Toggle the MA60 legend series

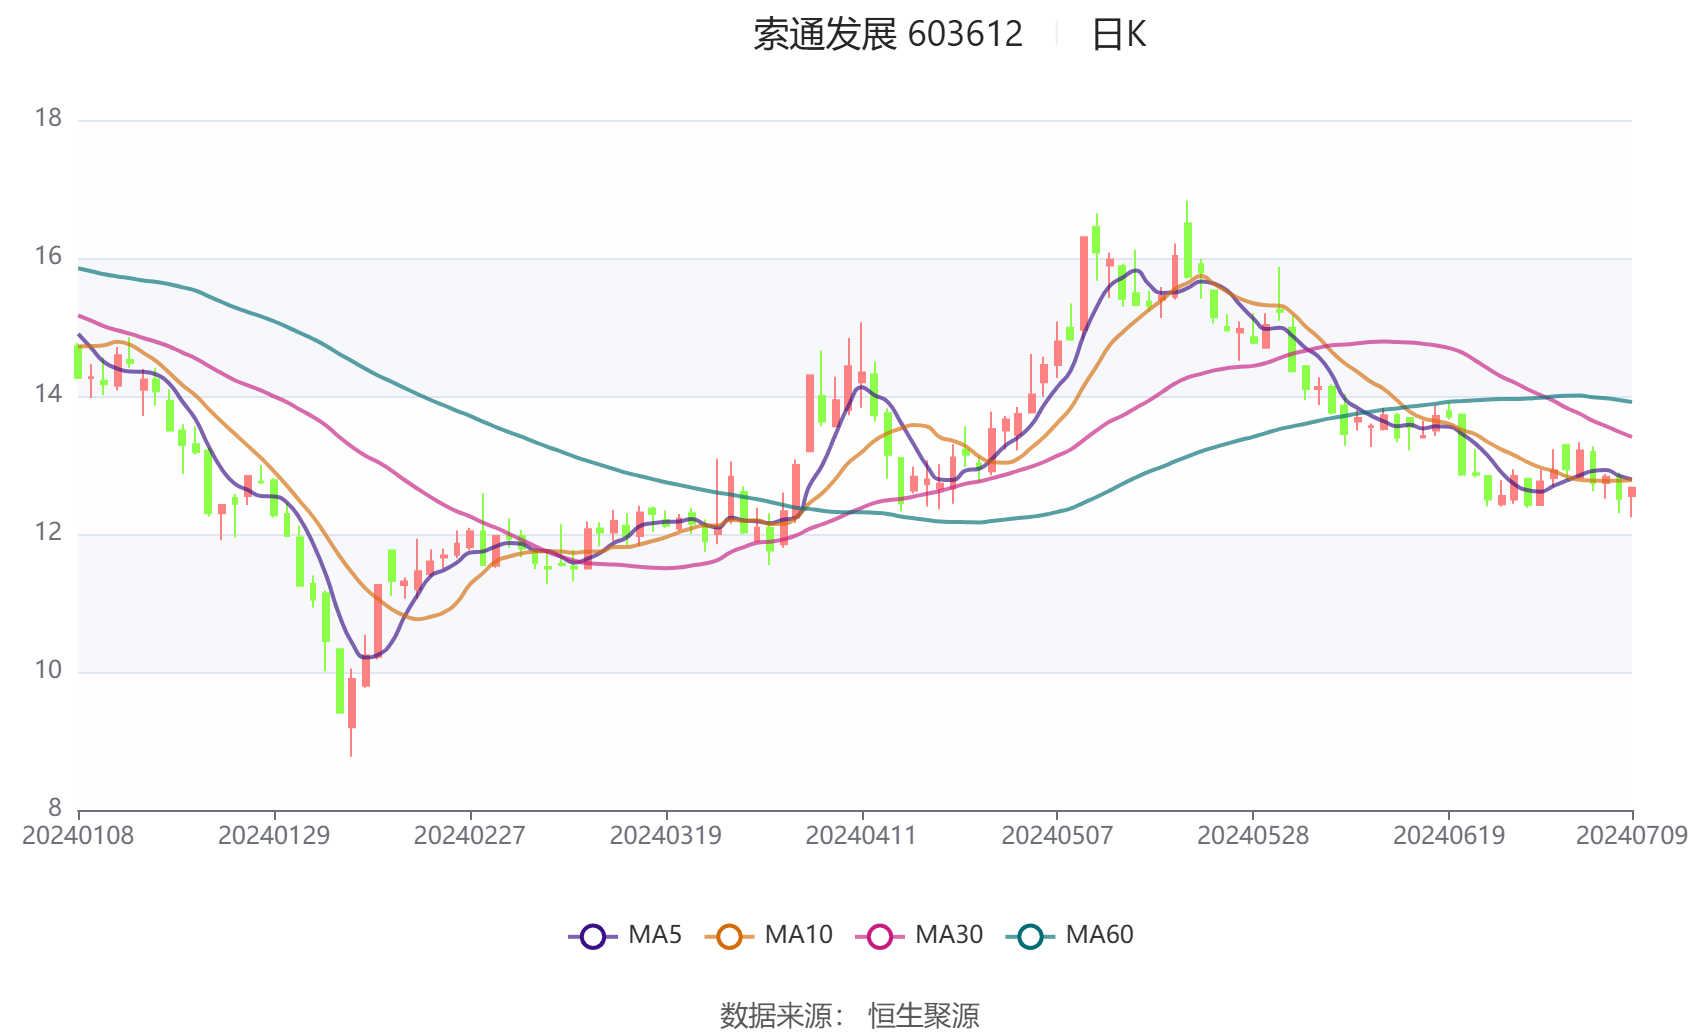click(x=1070, y=936)
